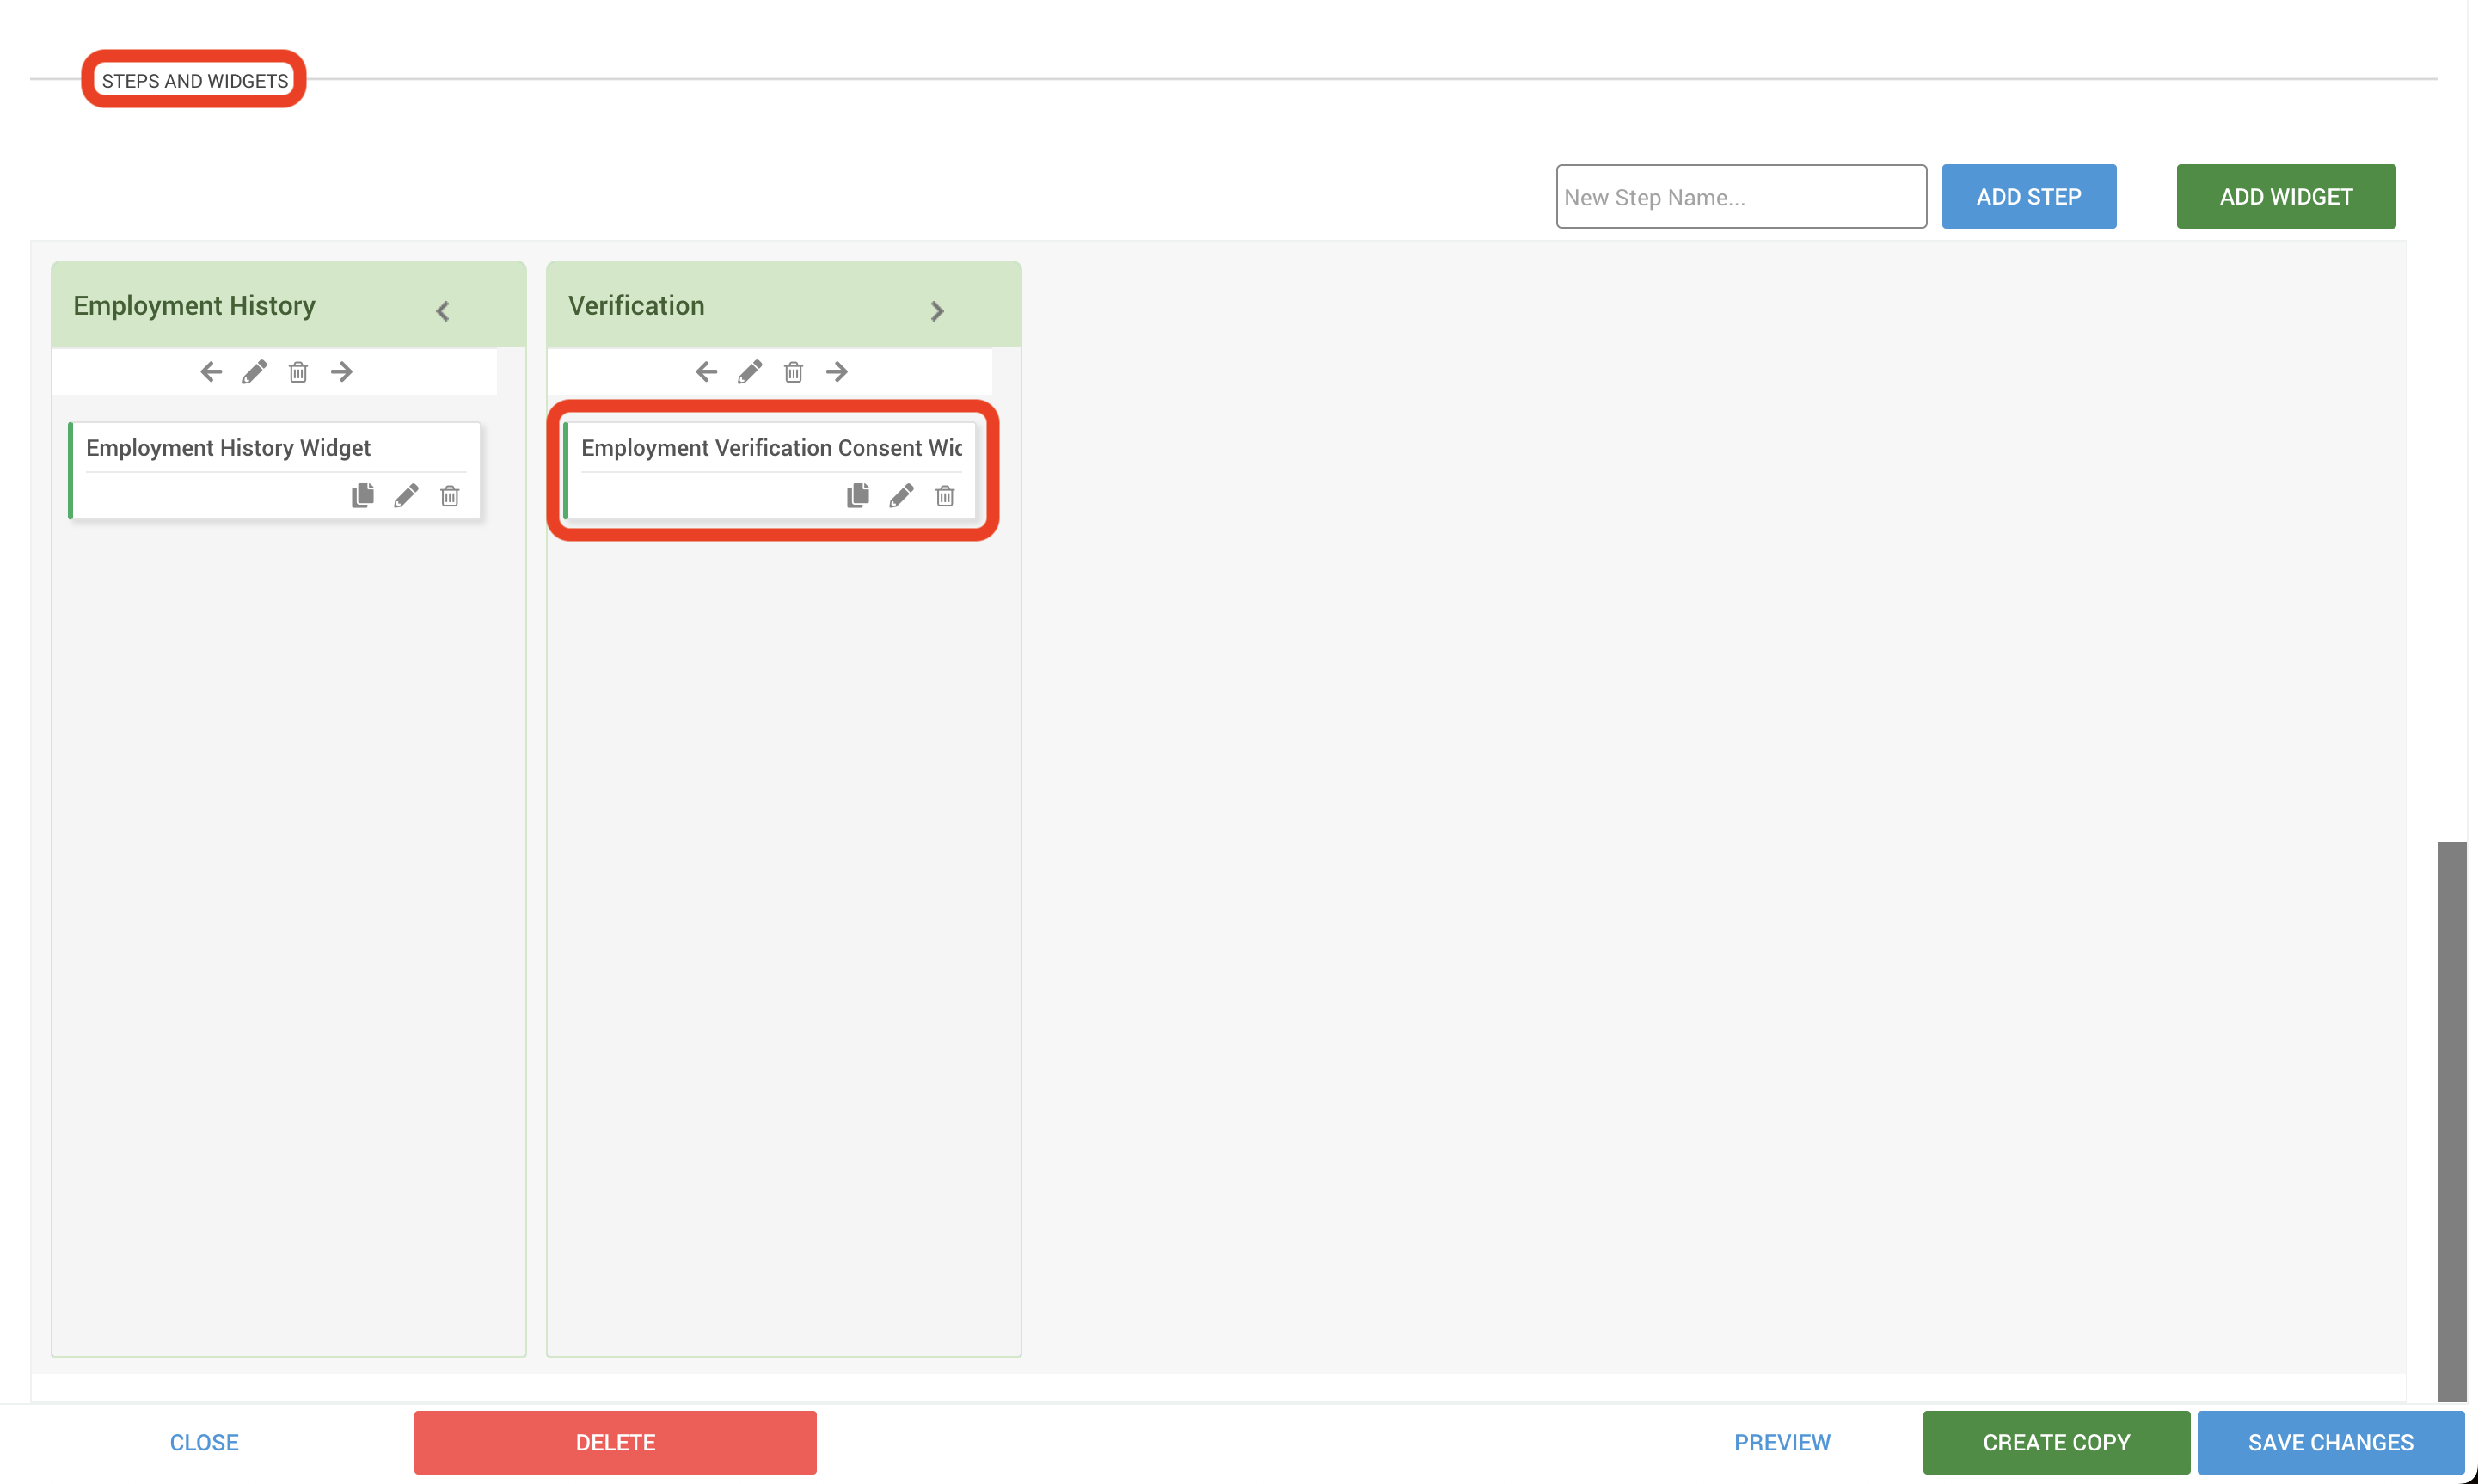
Task: Click the CLOSE link
Action: [204, 1442]
